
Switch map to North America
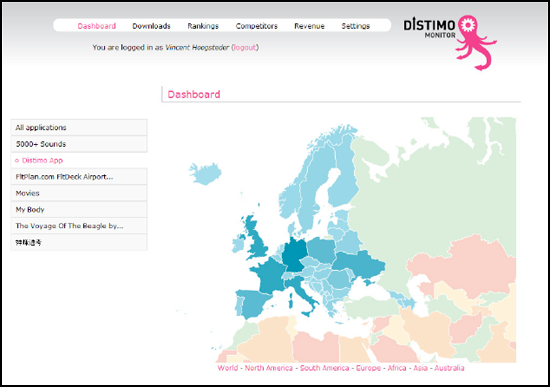pyautogui.click(x=269, y=368)
